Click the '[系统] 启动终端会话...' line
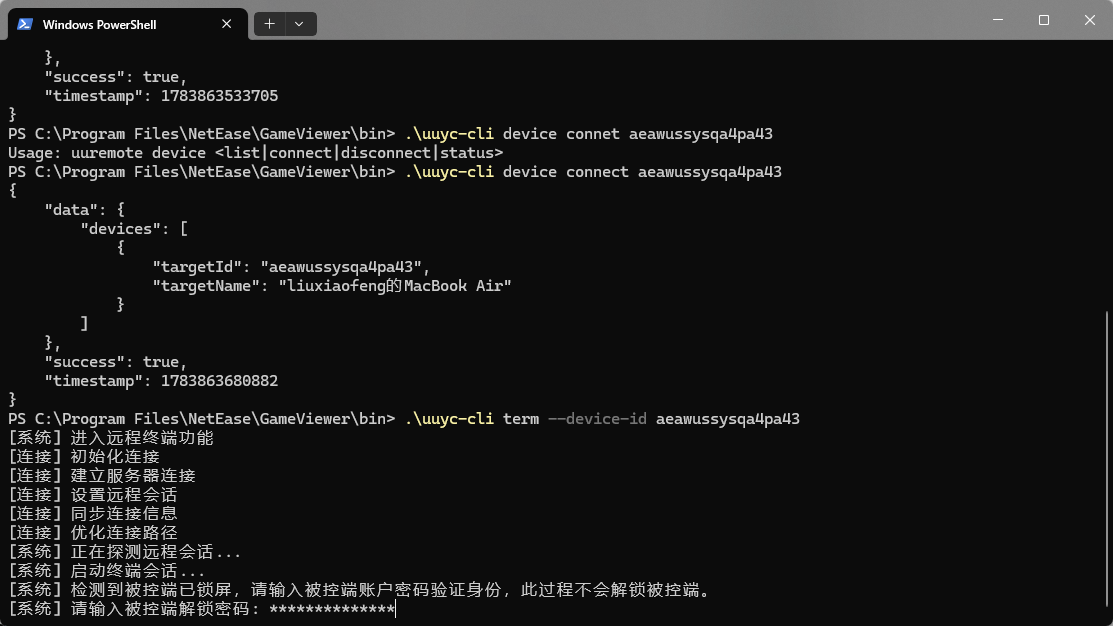The width and height of the screenshot is (1113, 626). pyautogui.click(x=106, y=571)
